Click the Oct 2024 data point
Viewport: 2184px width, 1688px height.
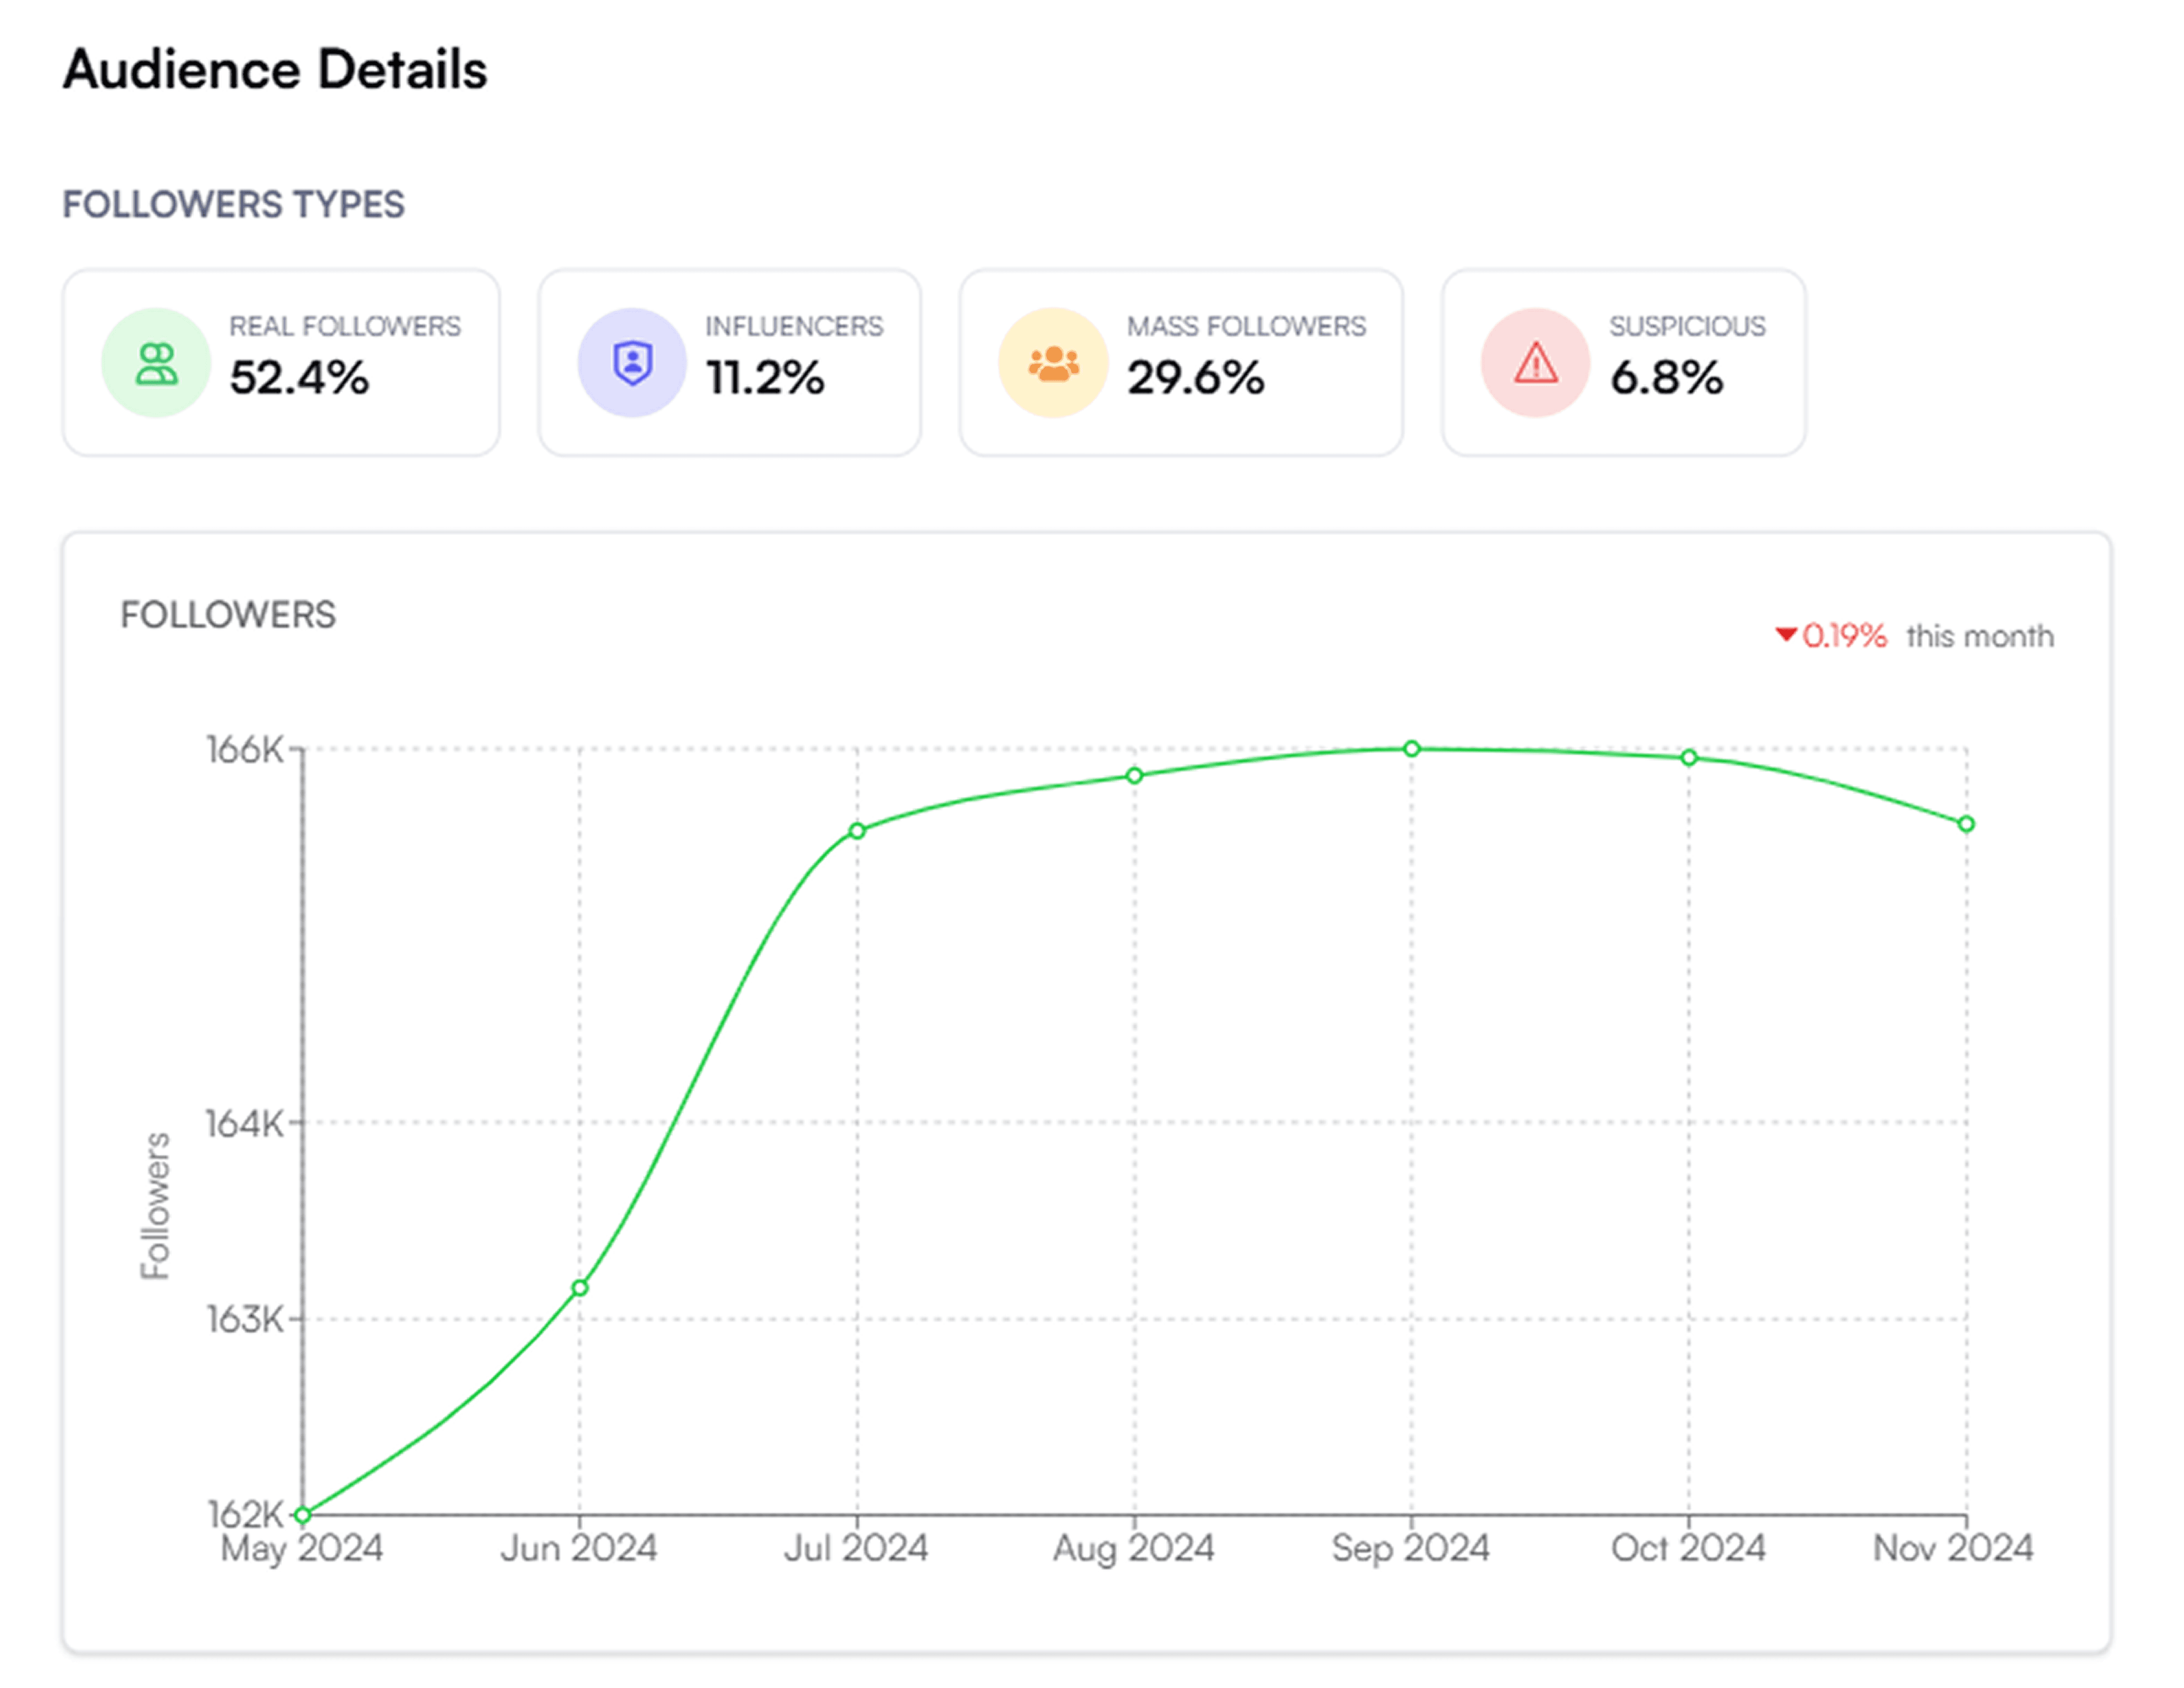click(1689, 758)
